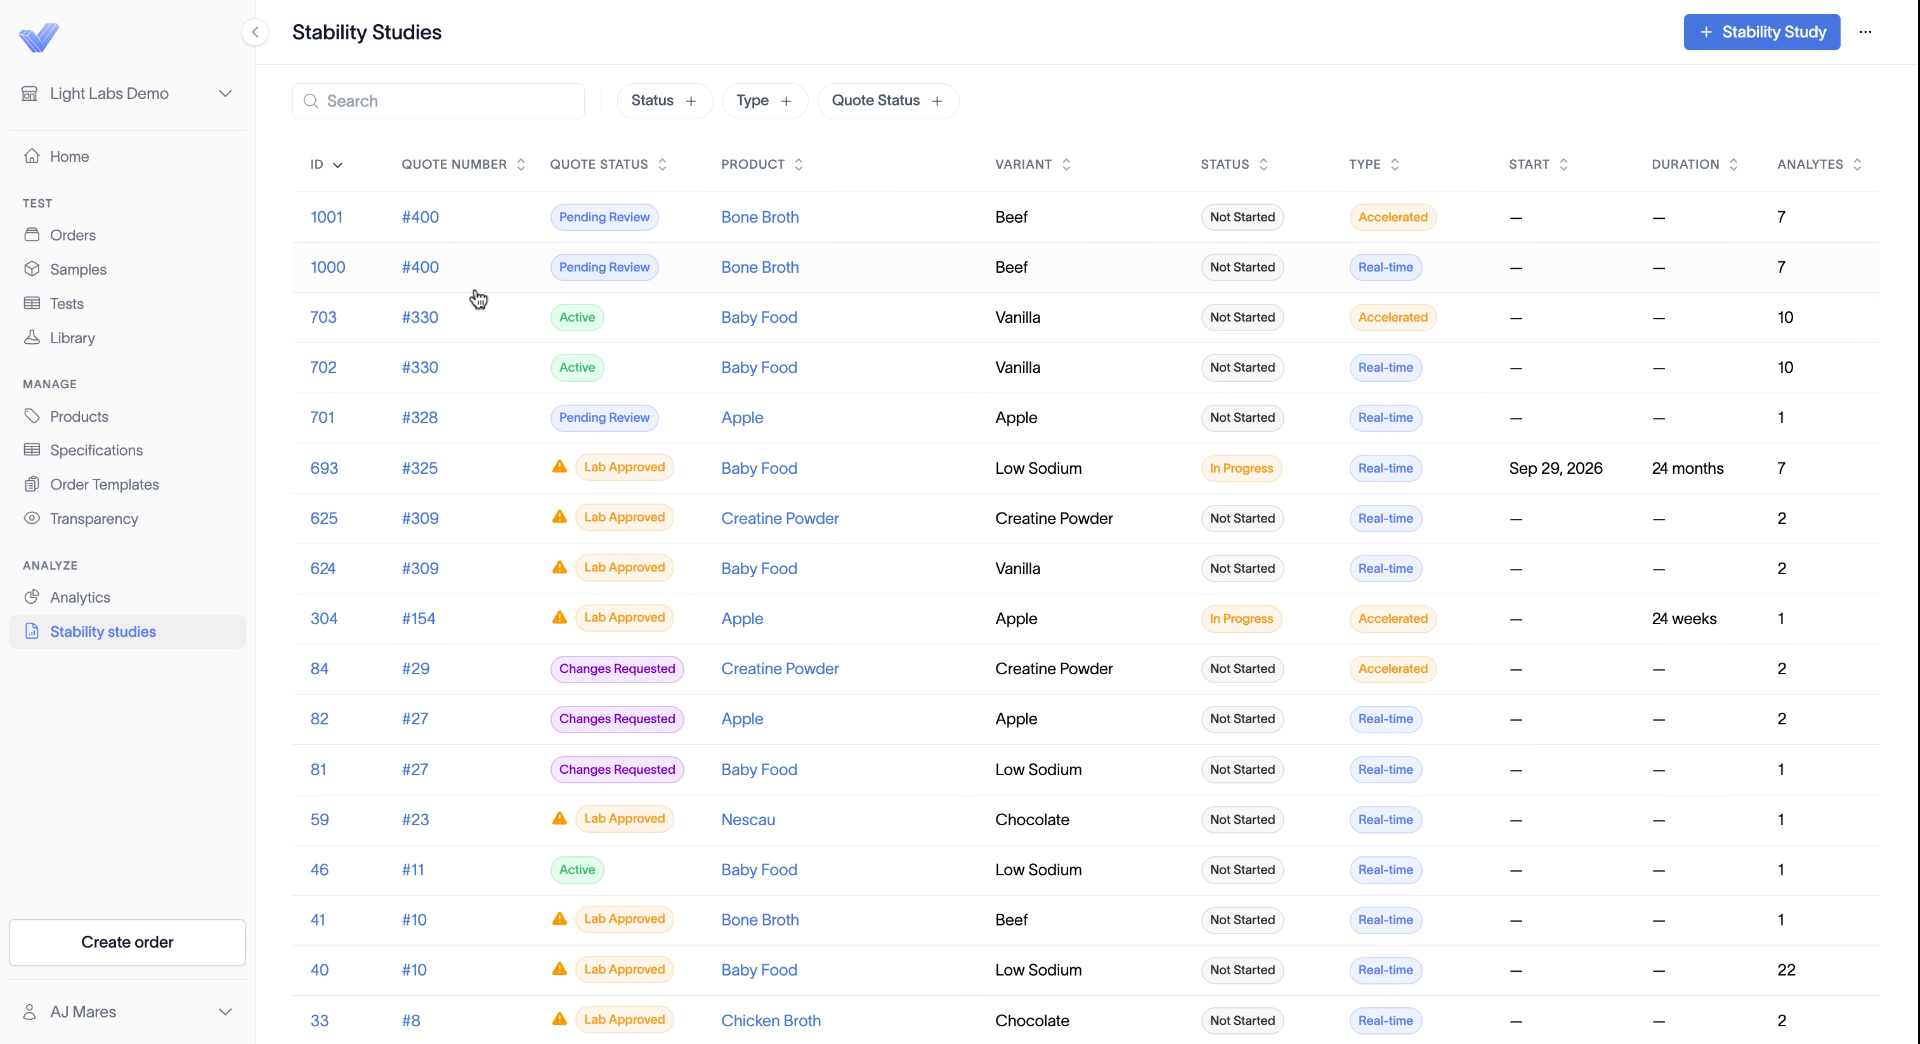Image resolution: width=1920 pixels, height=1044 pixels.
Task: Open quote #325 link
Action: coord(419,468)
